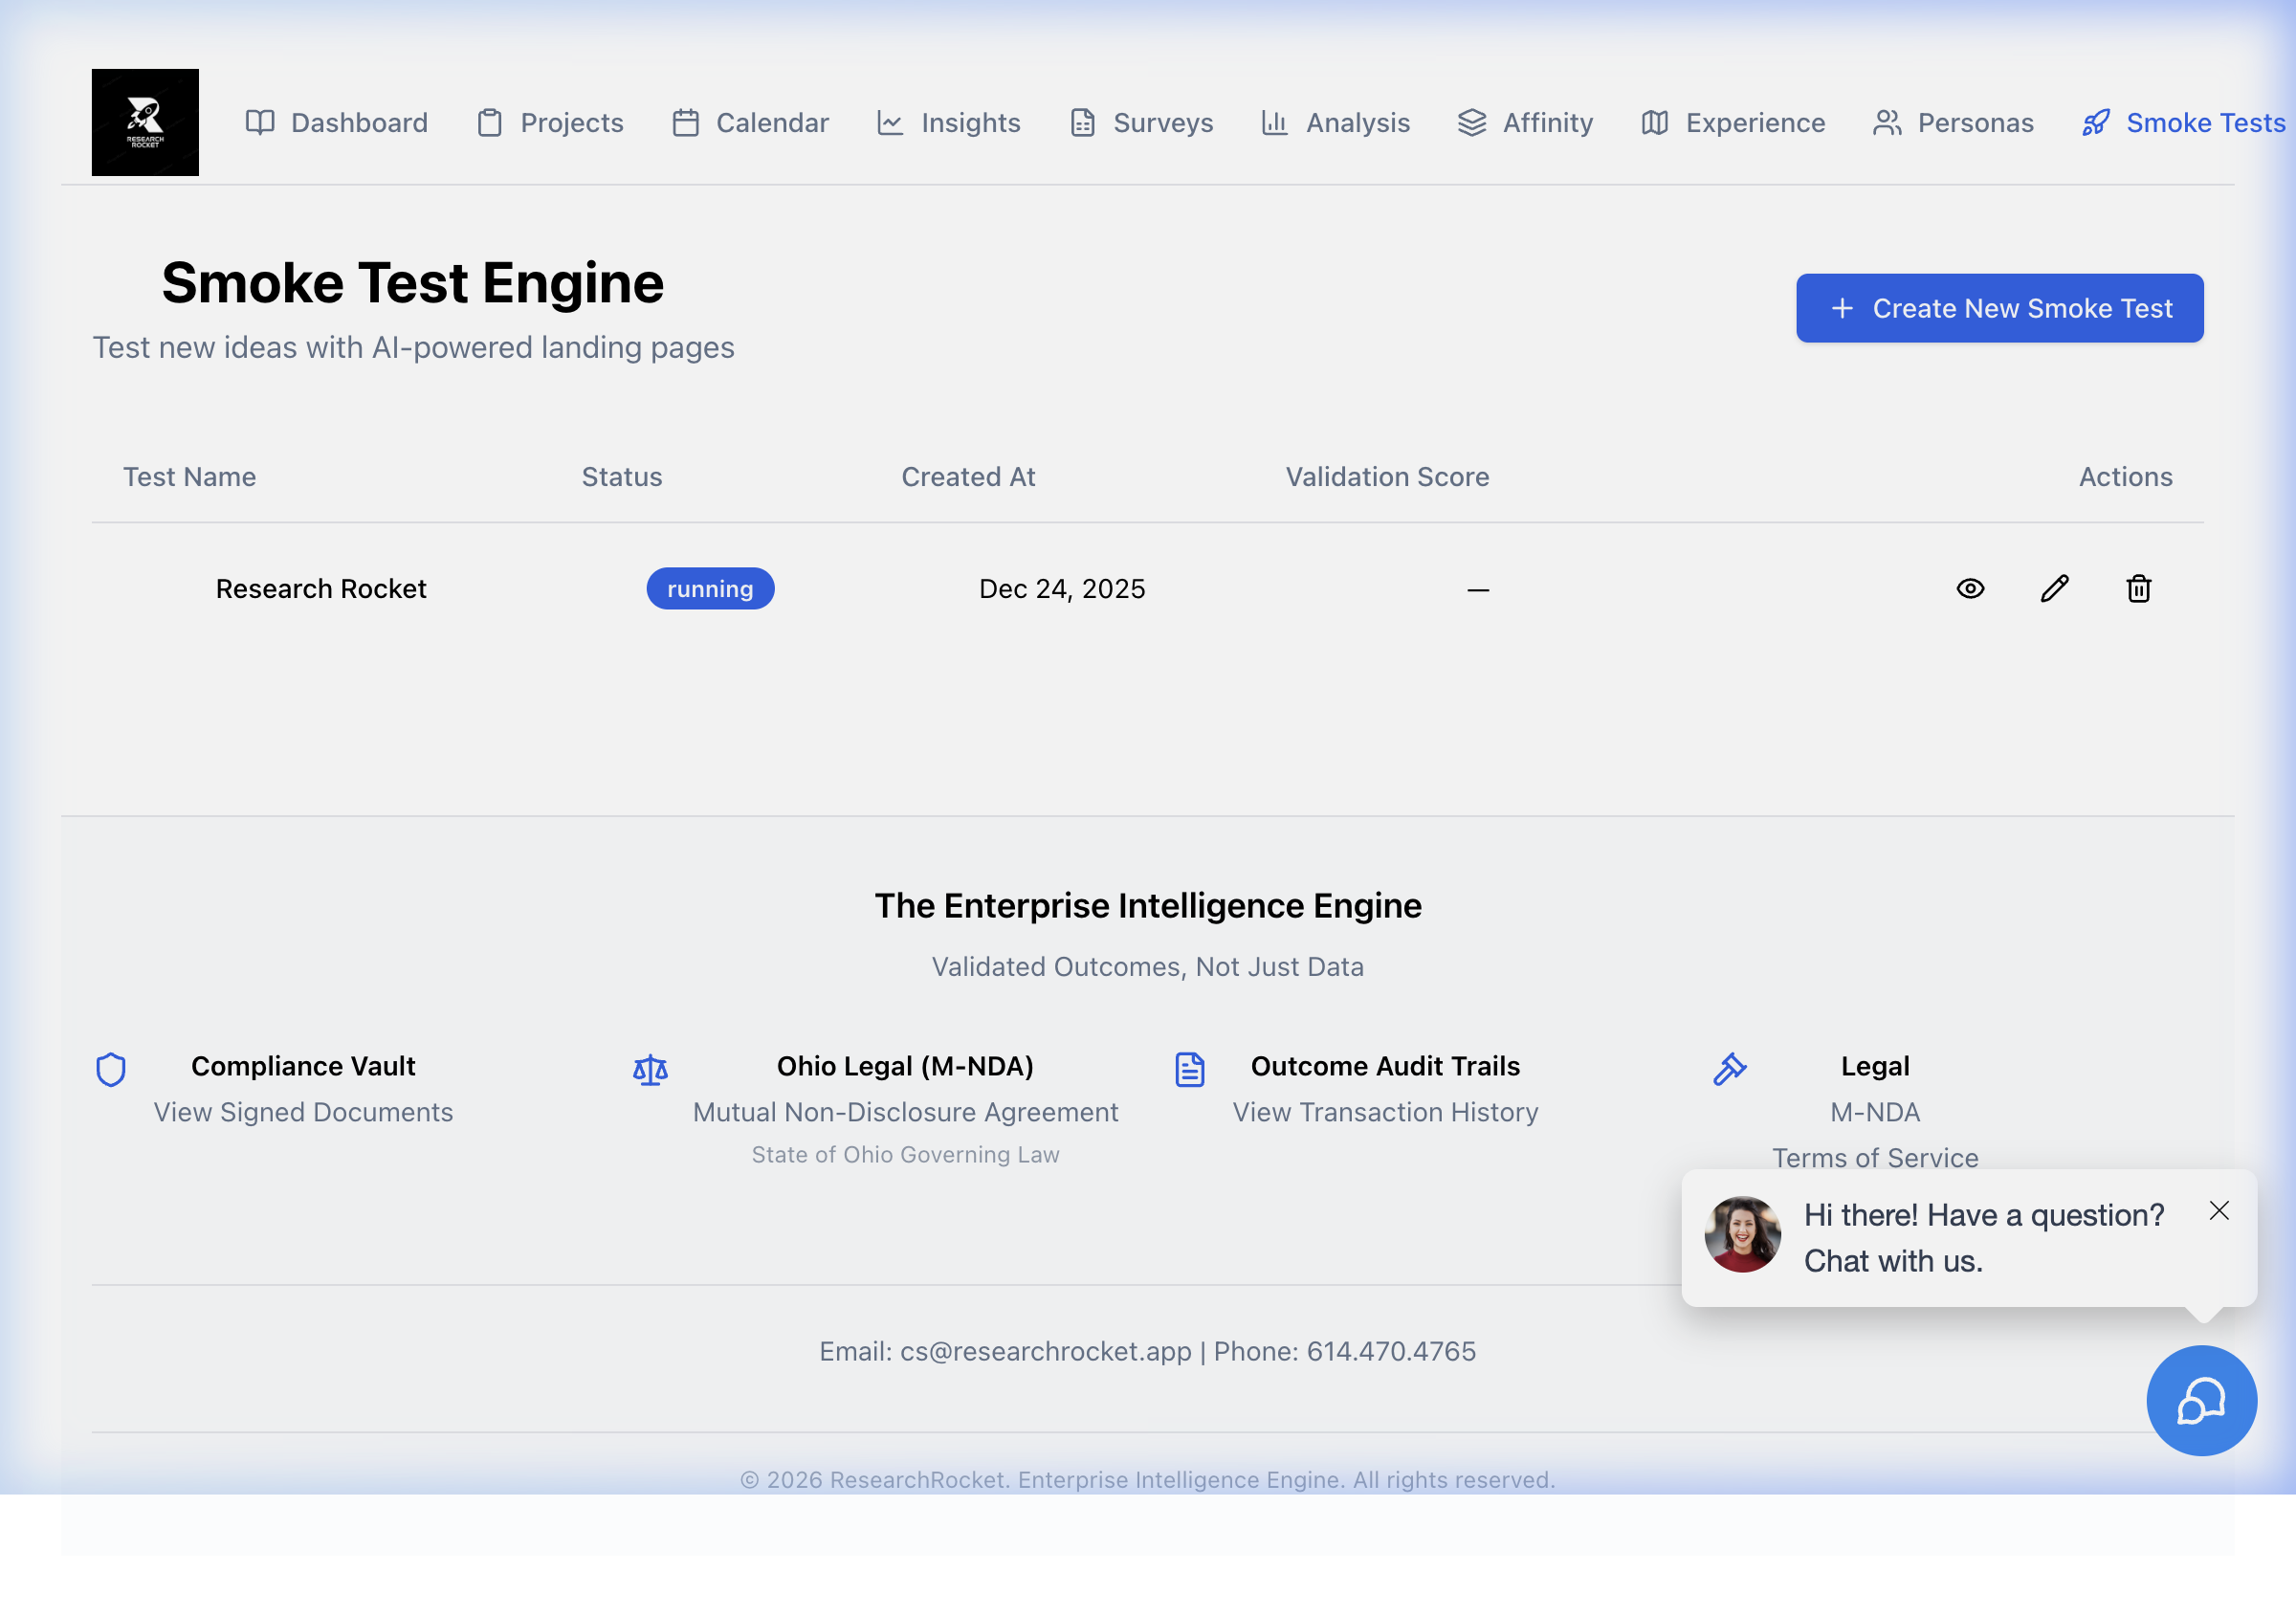Switch to the Personas page
The height and width of the screenshot is (1617, 2296).
coord(1953,123)
